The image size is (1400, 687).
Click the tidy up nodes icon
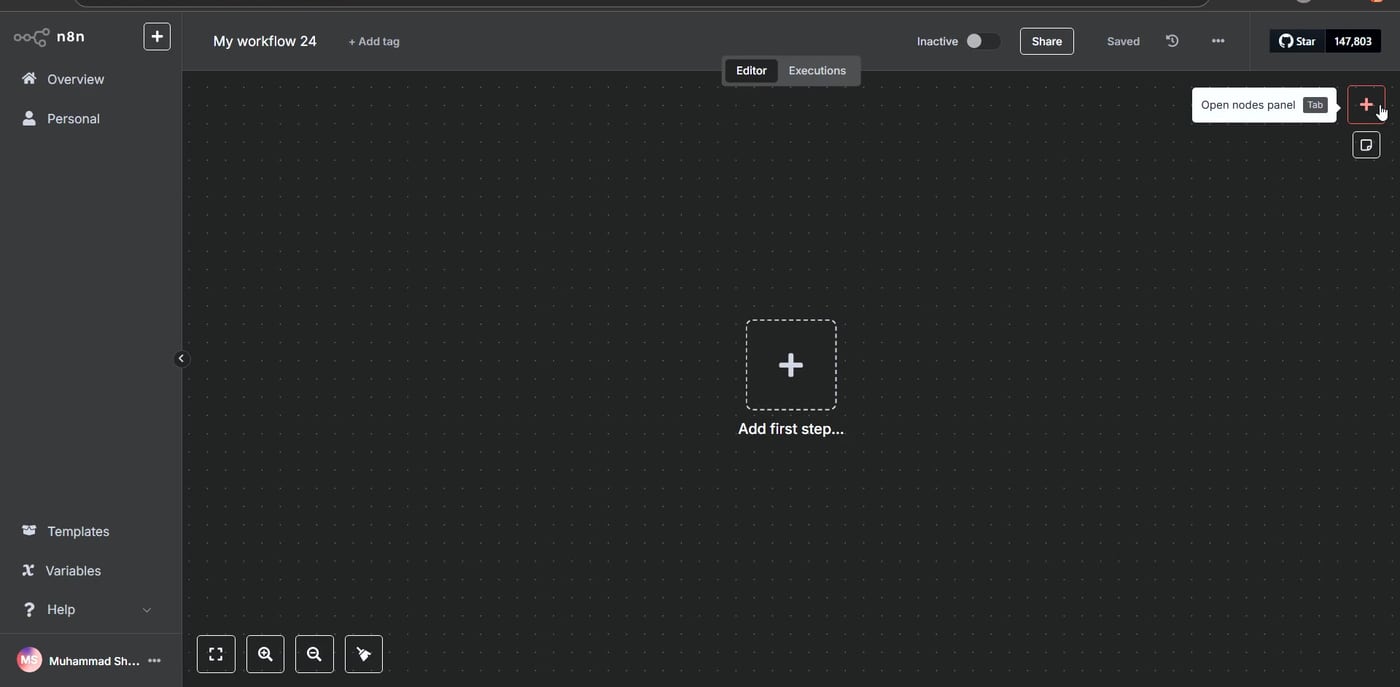coord(364,654)
